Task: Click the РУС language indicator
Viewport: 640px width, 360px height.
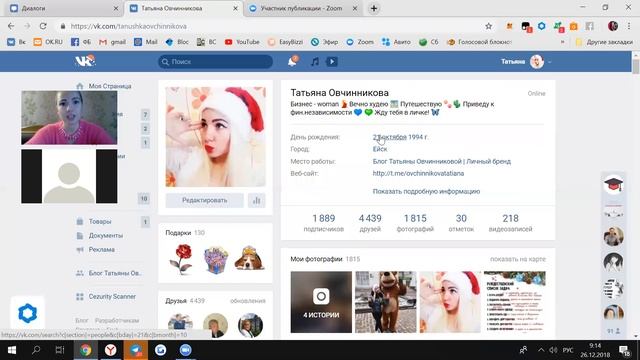Action: point(568,350)
